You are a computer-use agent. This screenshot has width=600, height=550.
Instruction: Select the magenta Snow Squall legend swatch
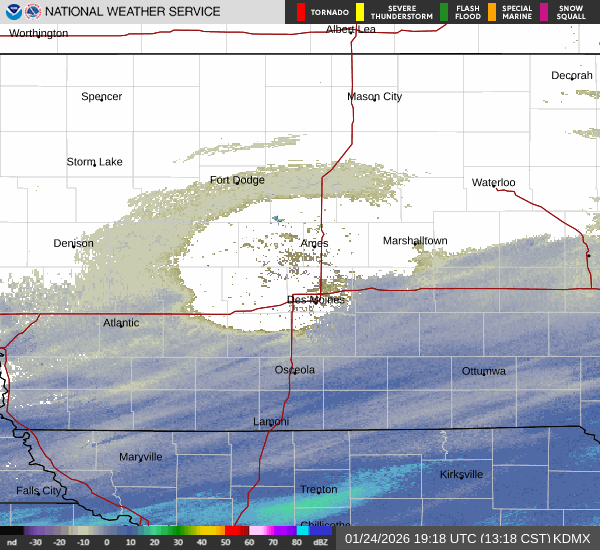544,12
